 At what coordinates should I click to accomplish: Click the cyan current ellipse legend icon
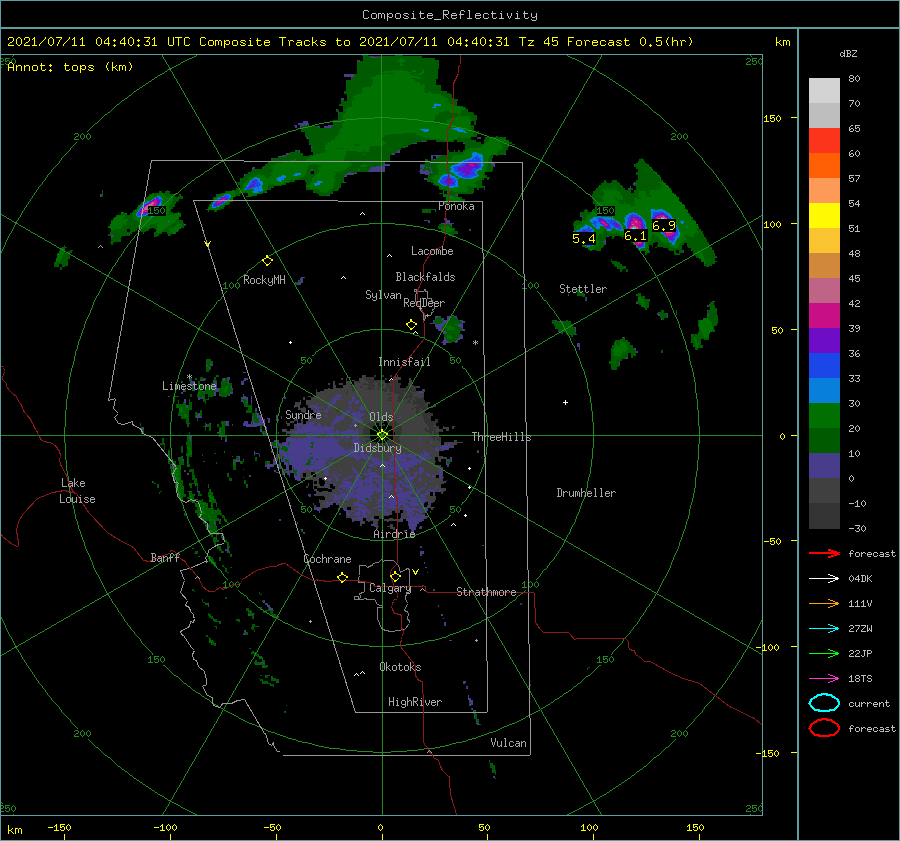tap(824, 703)
